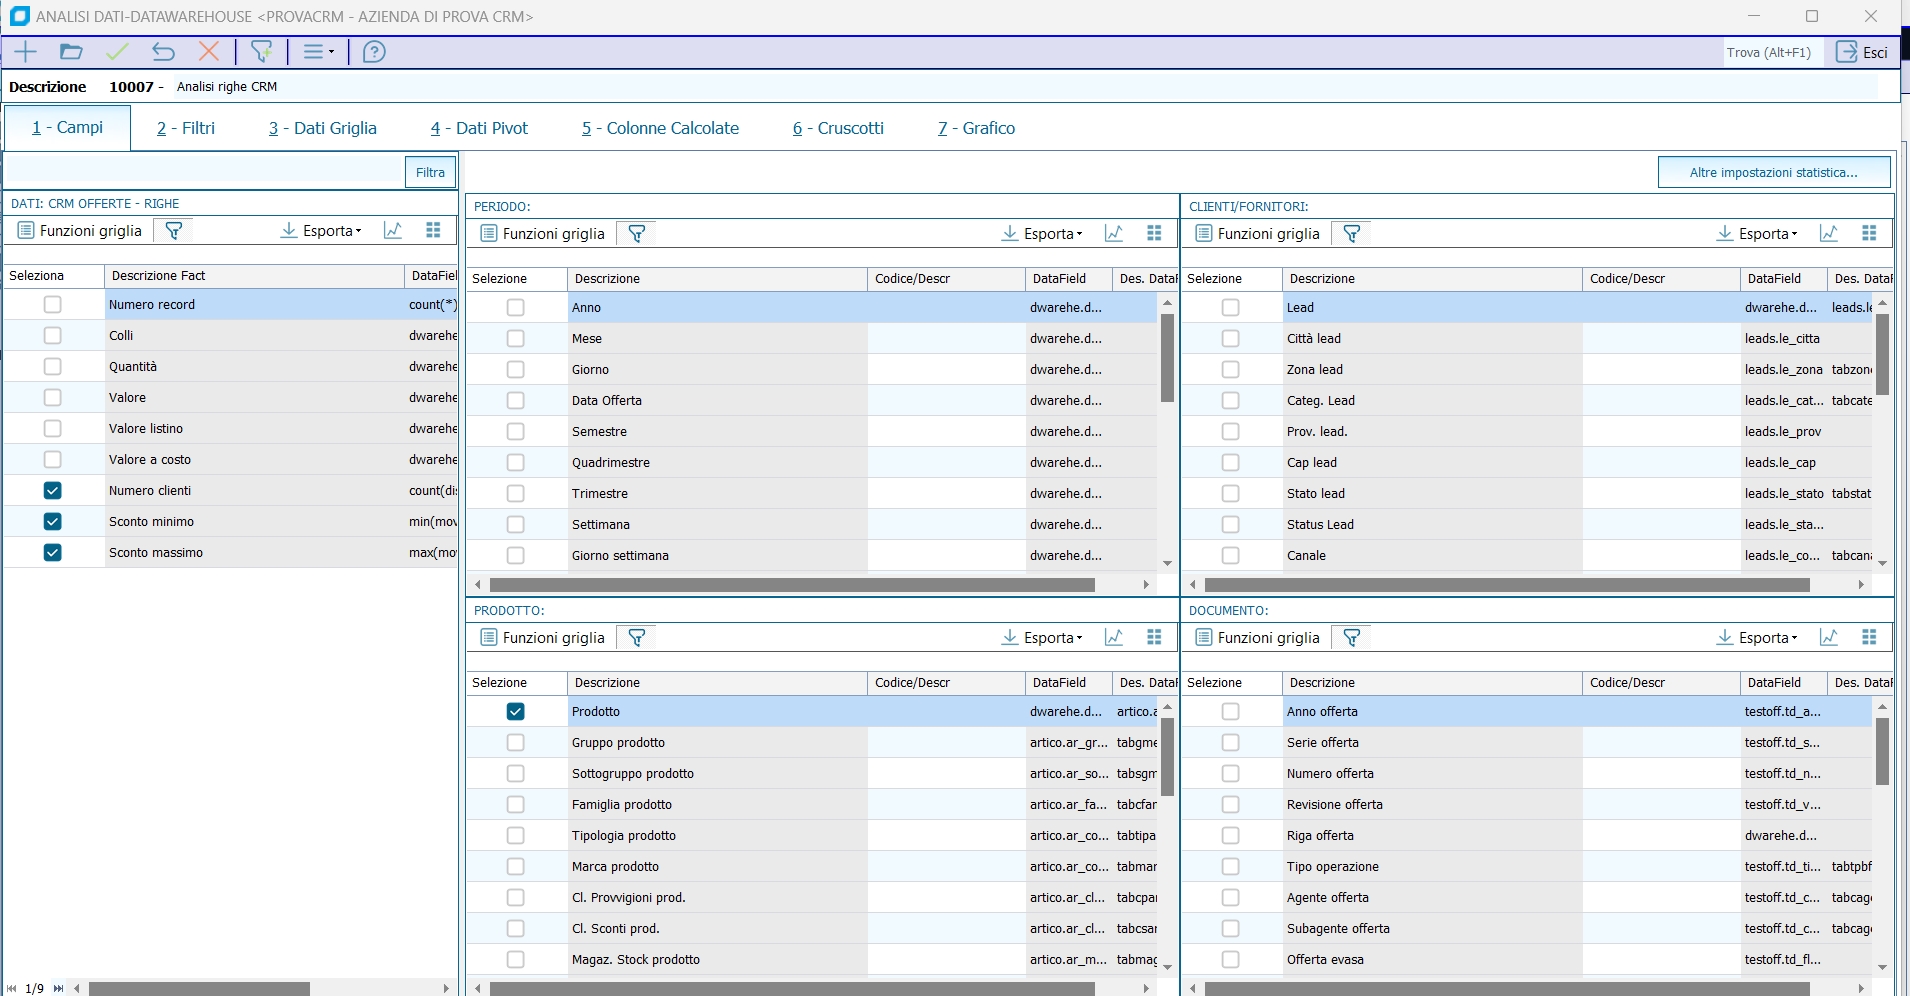Image resolution: width=1910 pixels, height=996 pixels.
Task: Click the New record plus icon
Action: pyautogui.click(x=25, y=52)
